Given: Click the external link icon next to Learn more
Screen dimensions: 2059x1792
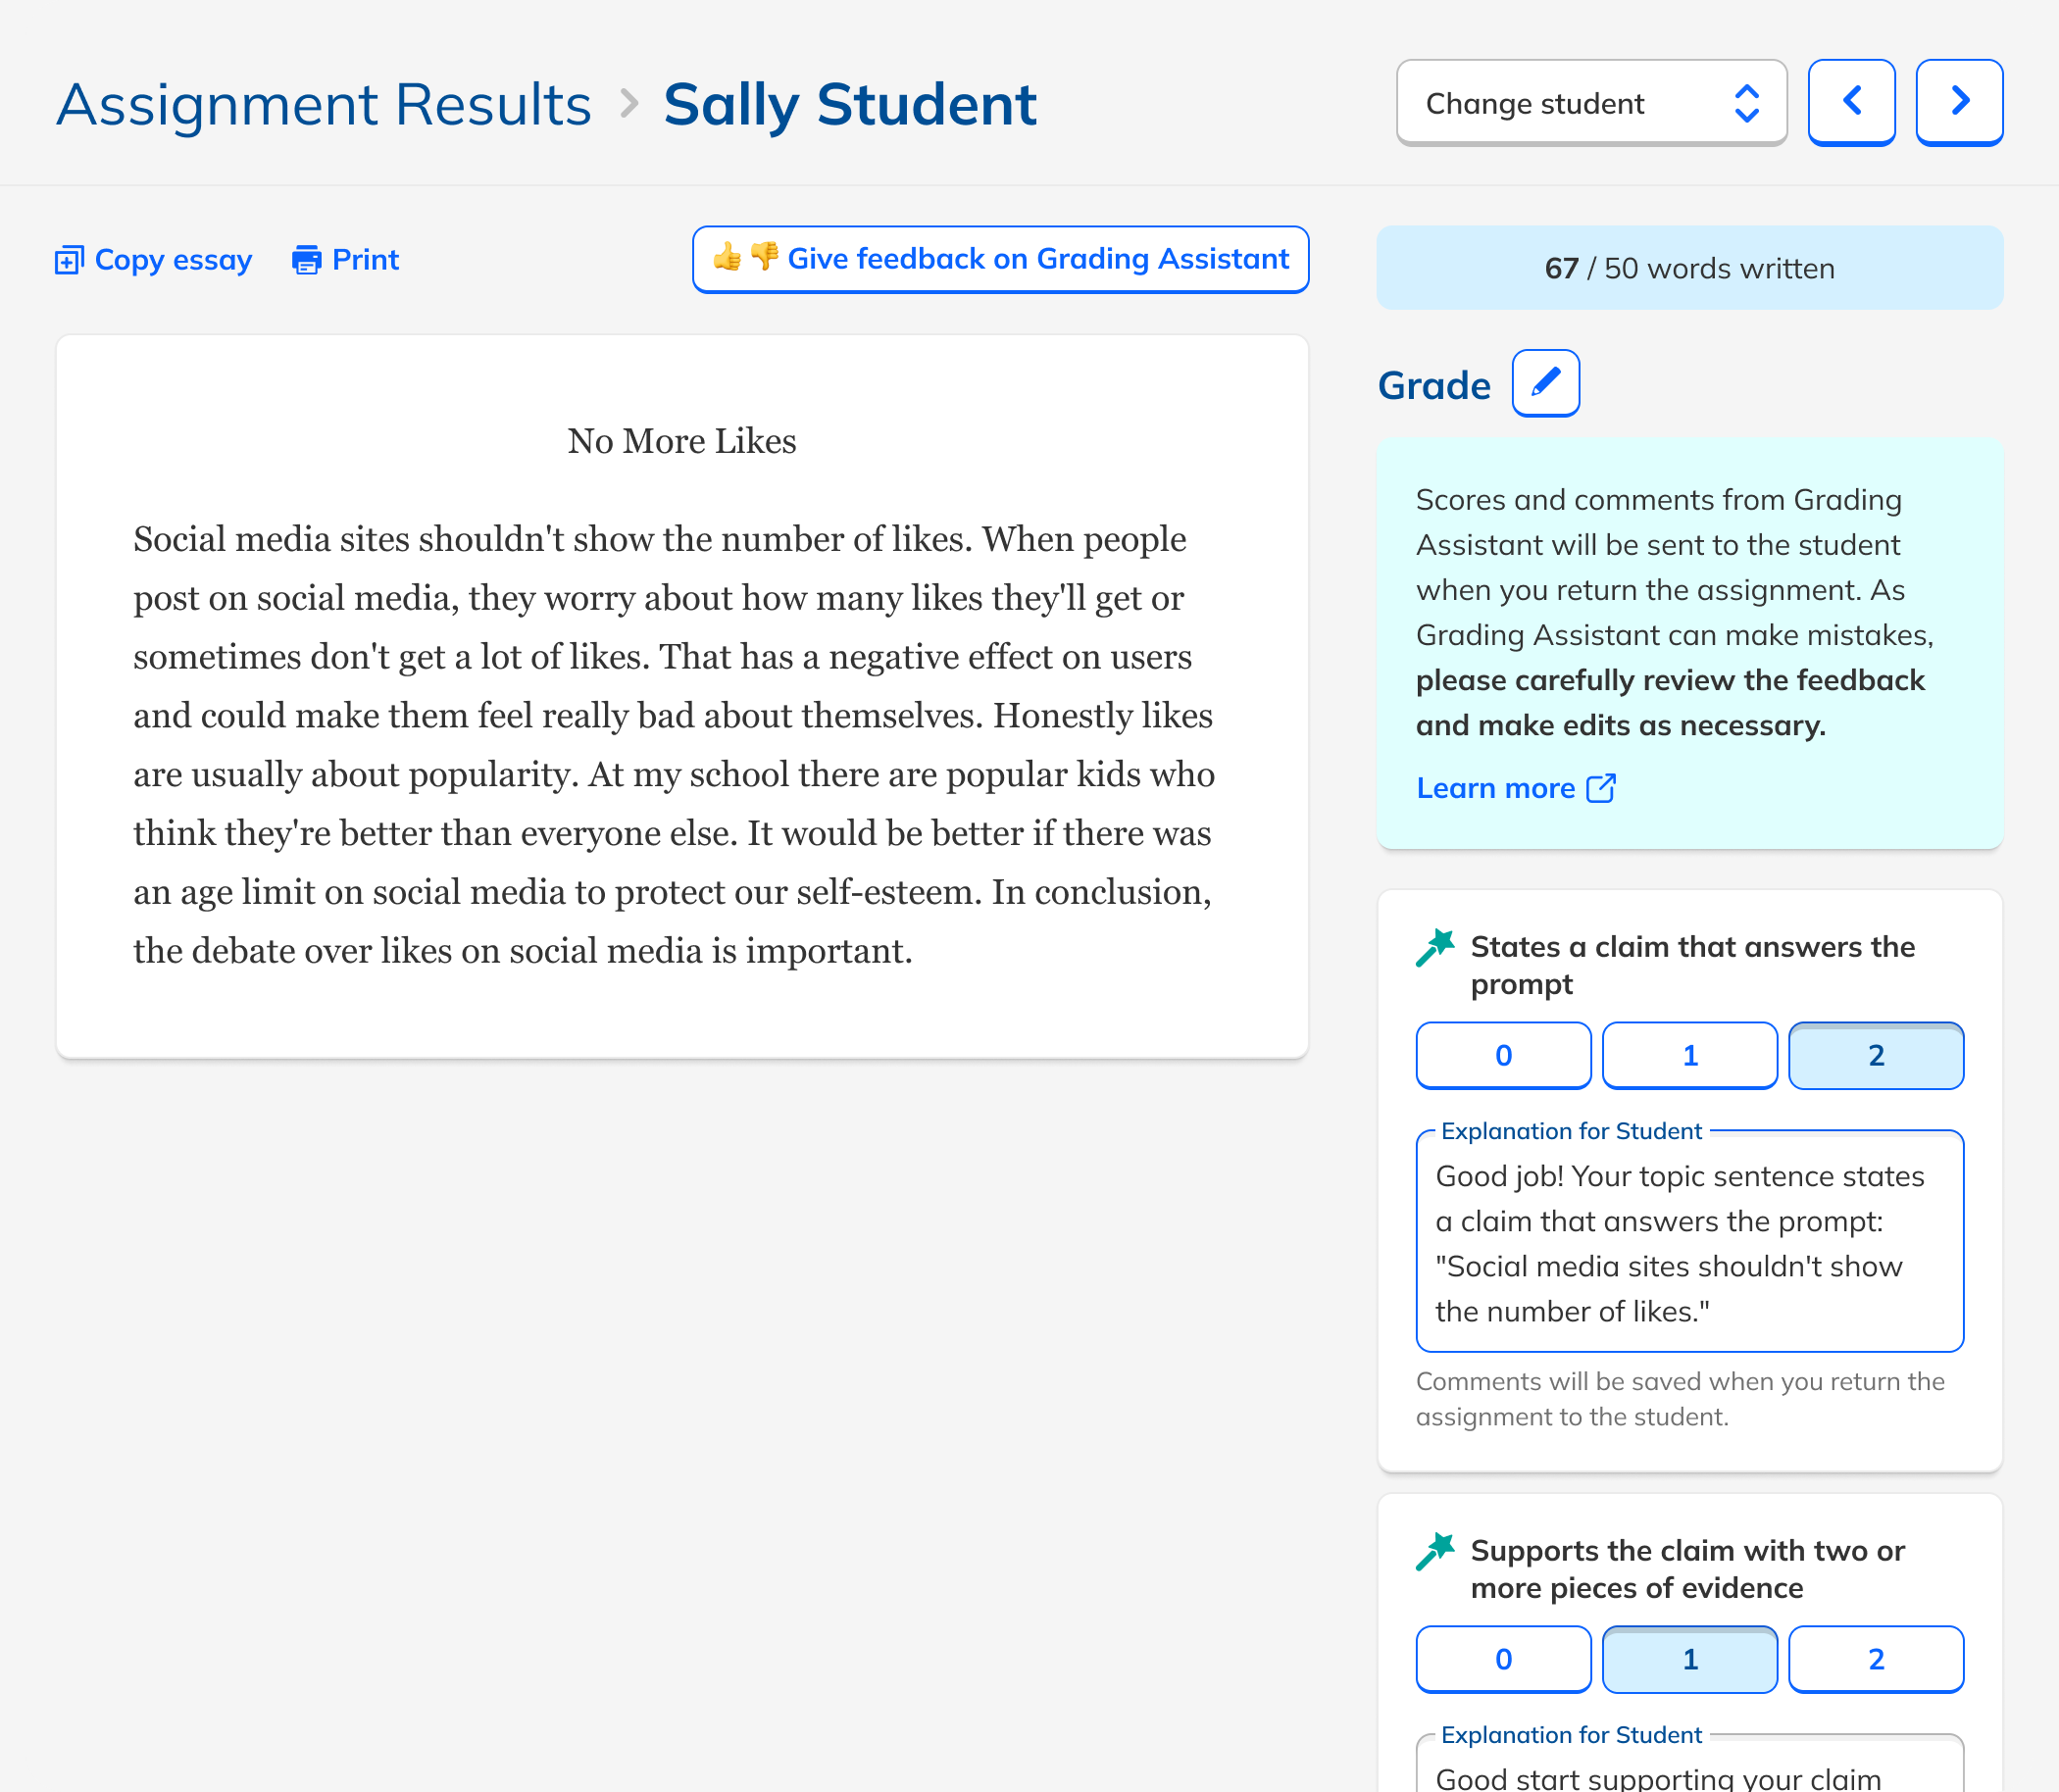Looking at the screenshot, I should coord(1602,788).
